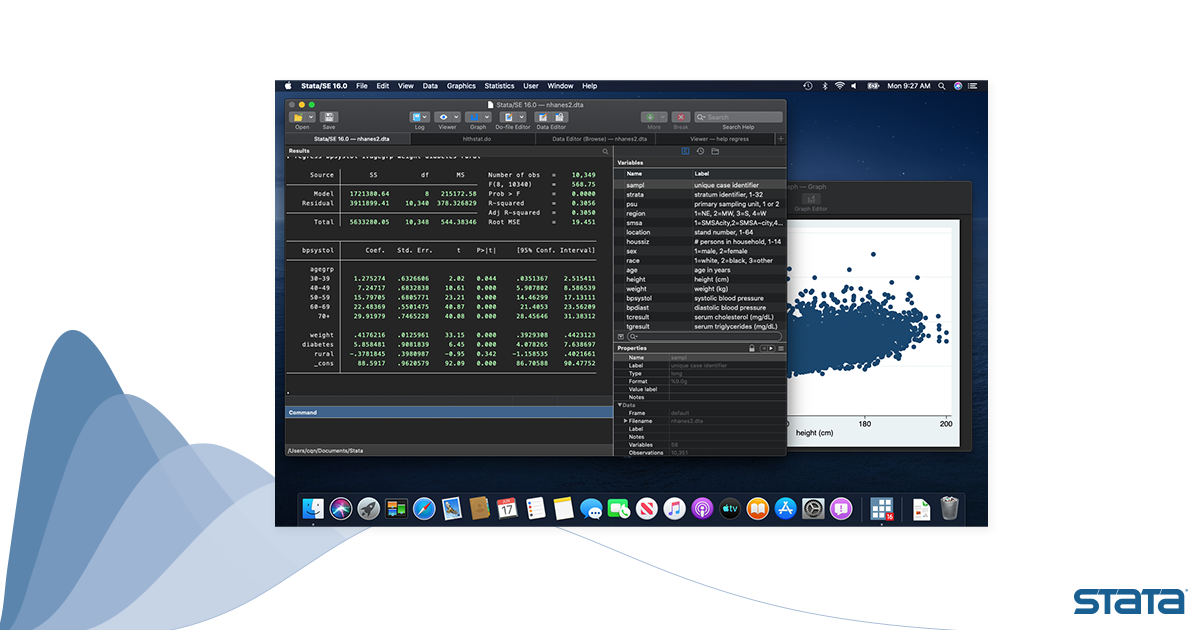Open the File menu
The image size is (1200, 630).
pyautogui.click(x=361, y=86)
